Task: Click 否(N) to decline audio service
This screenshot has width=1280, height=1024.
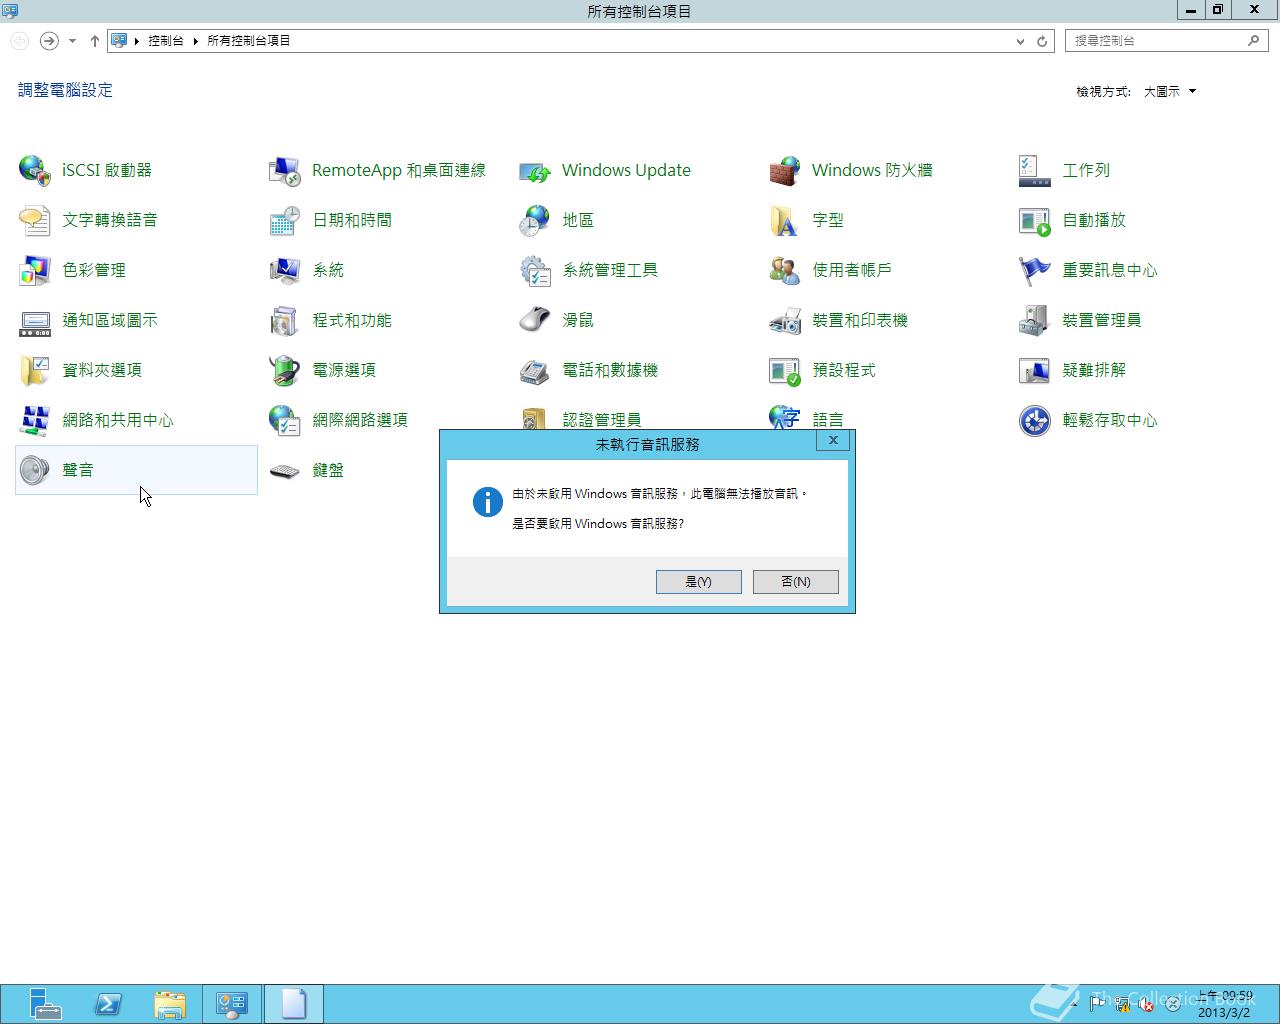Action: 795,581
